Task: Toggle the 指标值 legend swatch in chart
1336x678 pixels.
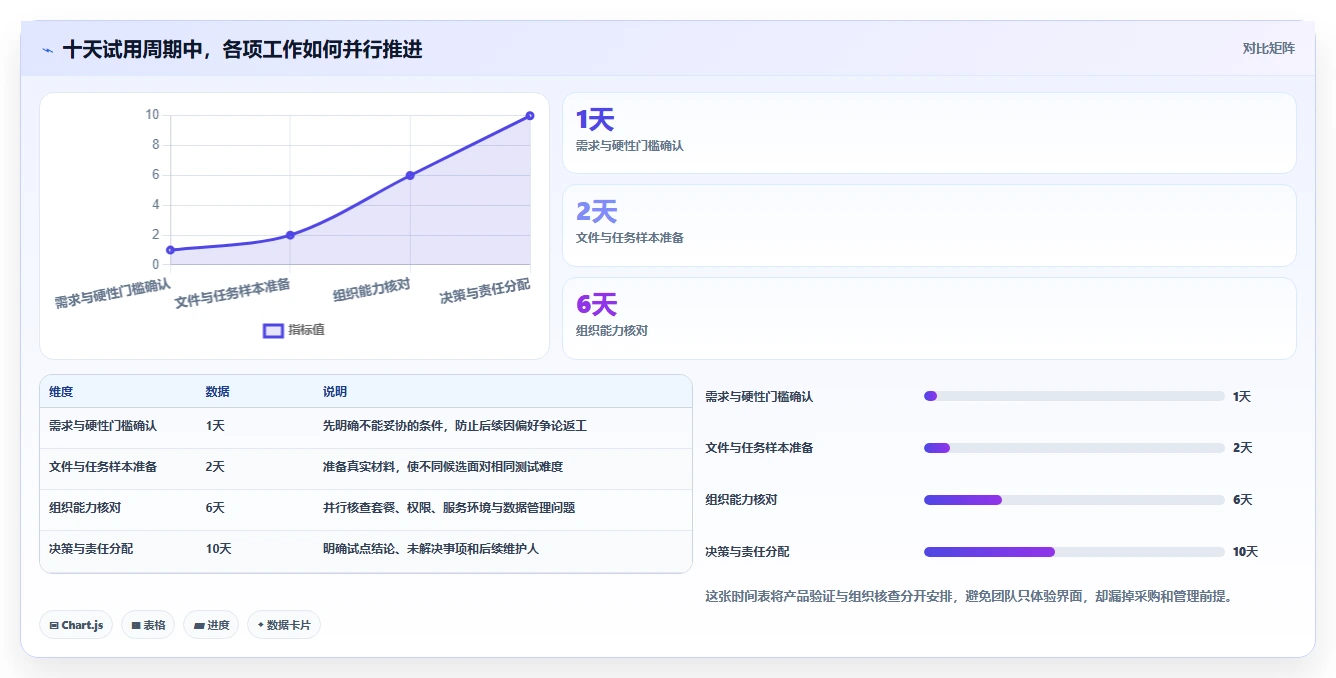Action: 273,331
